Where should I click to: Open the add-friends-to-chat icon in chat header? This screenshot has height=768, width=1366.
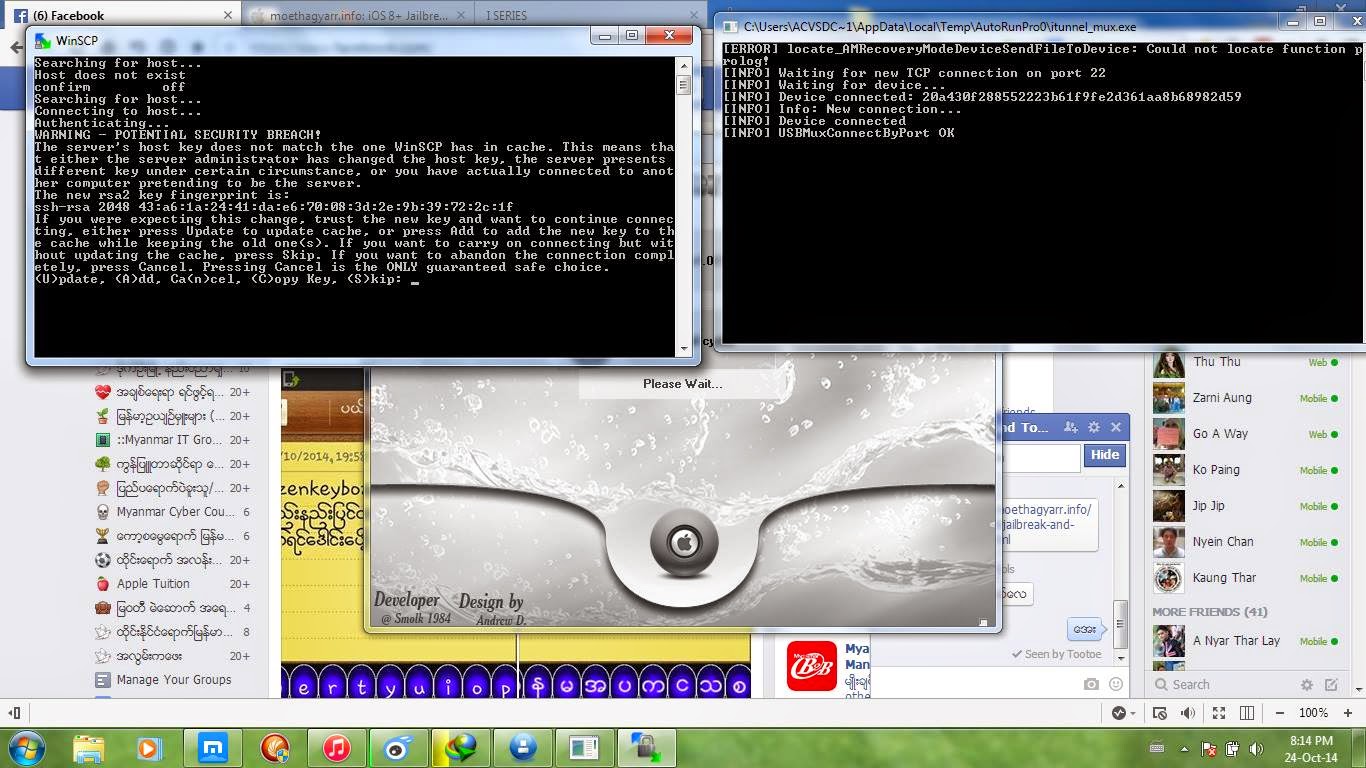1070,427
